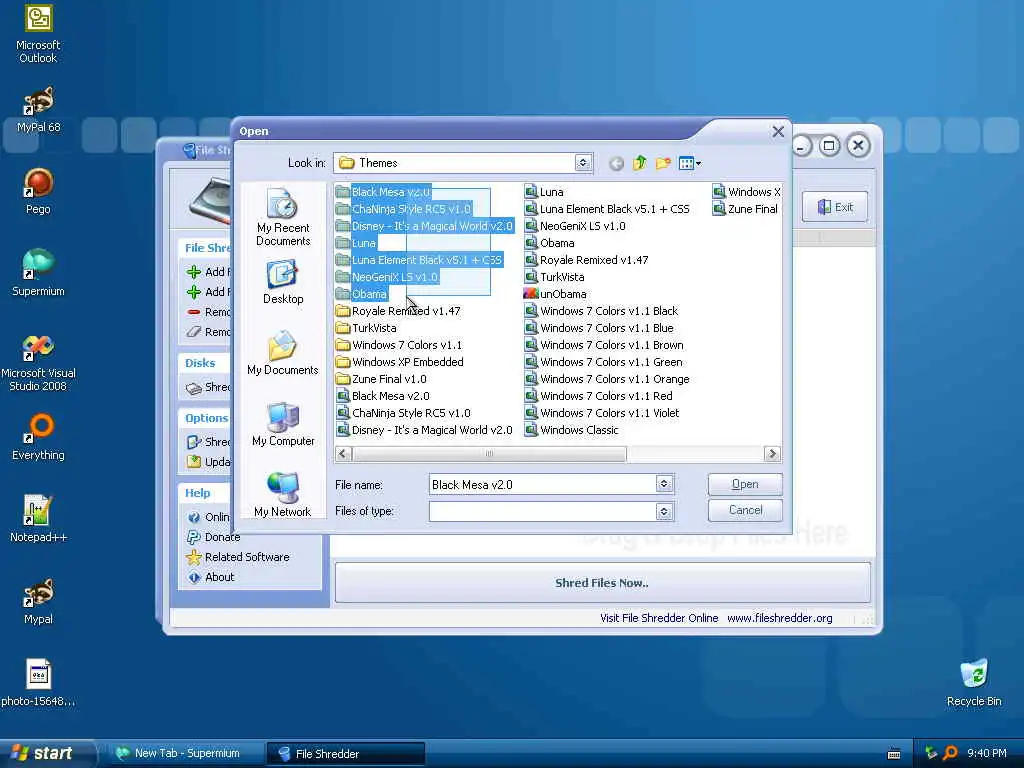Screen dimensions: 1024x768
Task: Switch to File Shredder taskbar item
Action: pos(345,753)
